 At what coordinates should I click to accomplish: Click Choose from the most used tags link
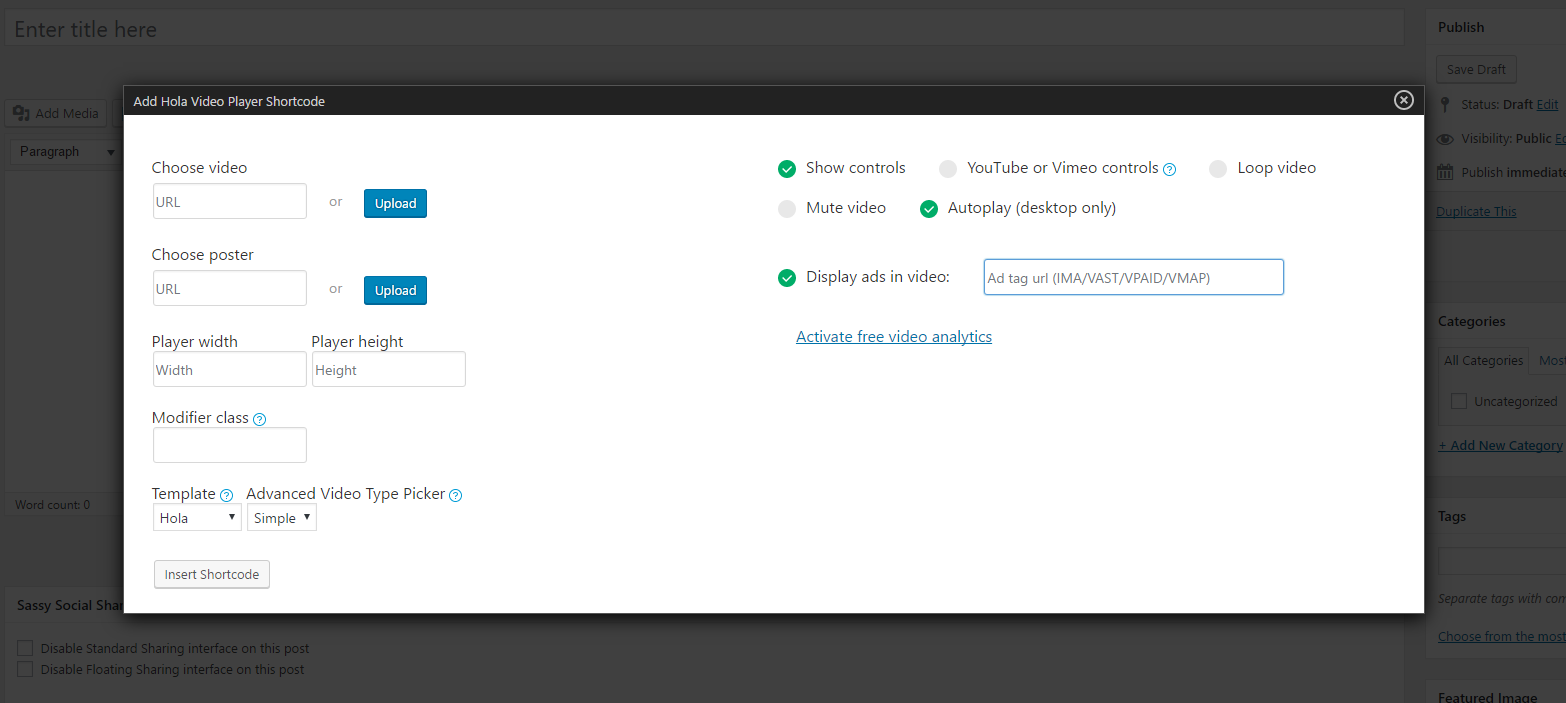click(1501, 636)
